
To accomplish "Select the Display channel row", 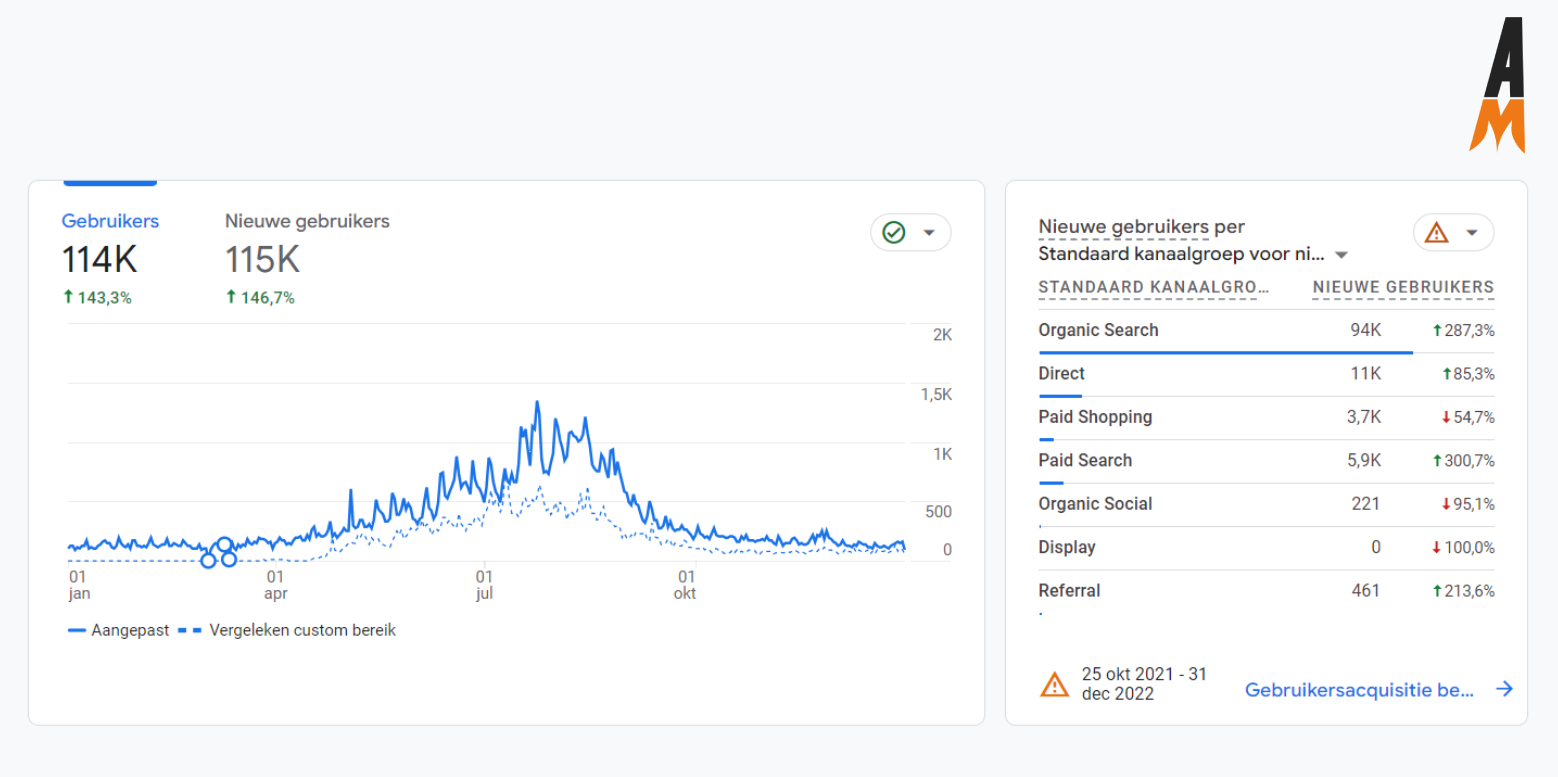I will [1266, 548].
